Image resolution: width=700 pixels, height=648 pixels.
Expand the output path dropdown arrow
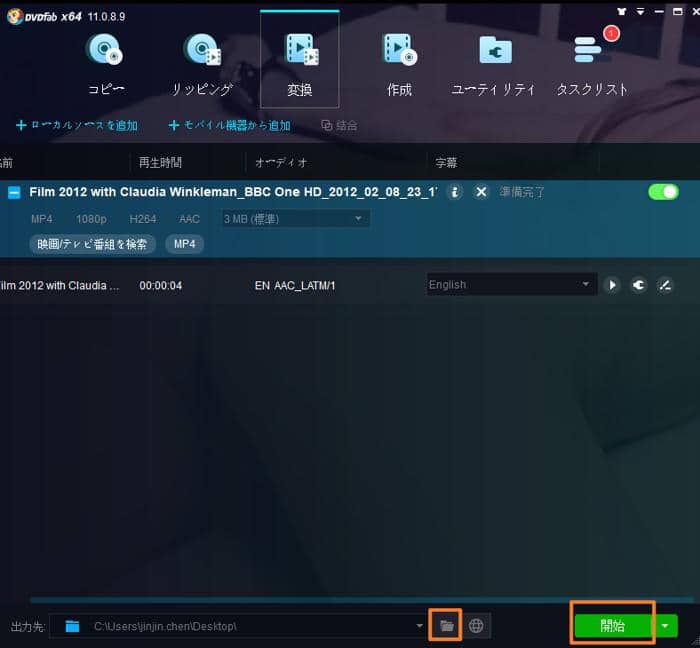click(419, 626)
